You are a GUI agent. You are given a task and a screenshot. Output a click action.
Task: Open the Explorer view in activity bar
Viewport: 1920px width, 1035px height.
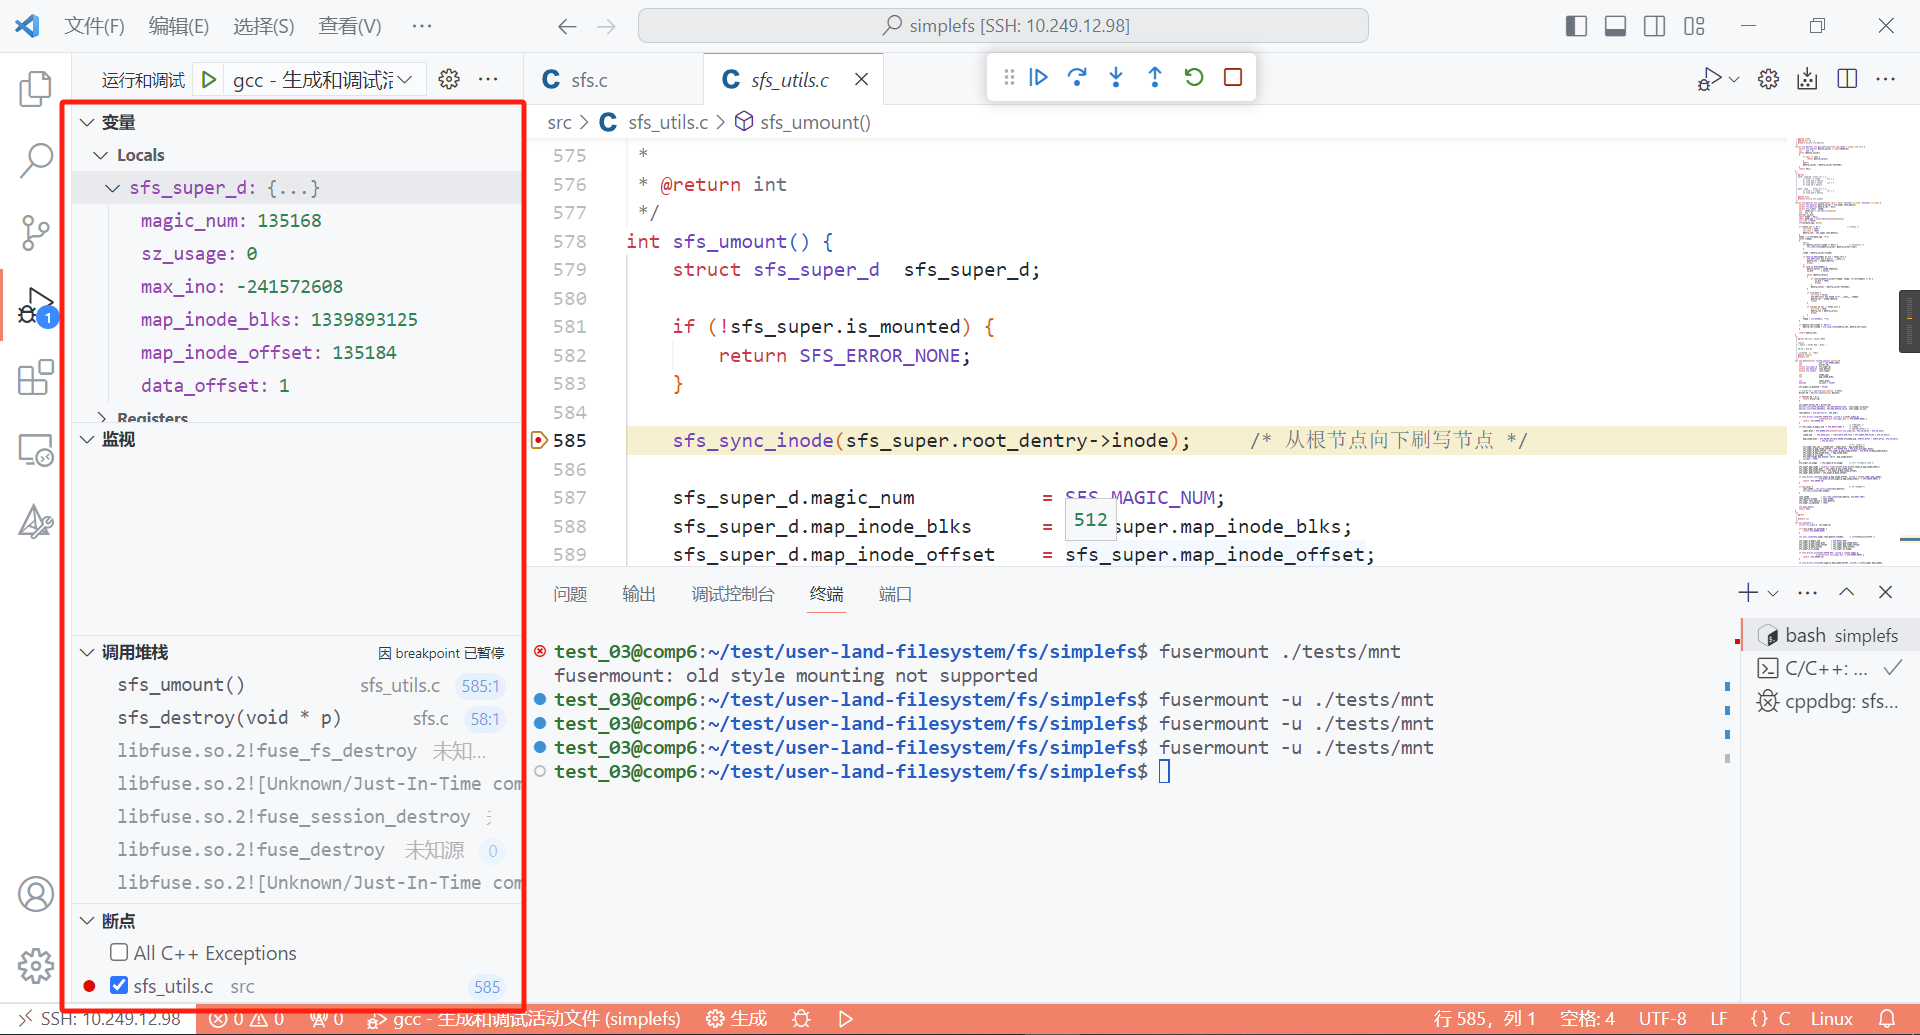pyautogui.click(x=35, y=89)
